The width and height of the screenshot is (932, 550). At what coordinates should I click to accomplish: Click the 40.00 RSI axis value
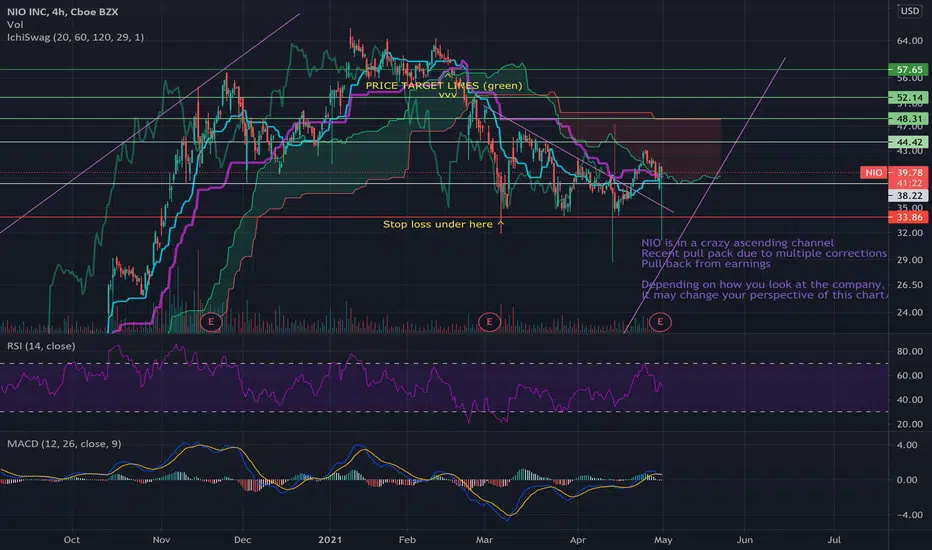909,400
